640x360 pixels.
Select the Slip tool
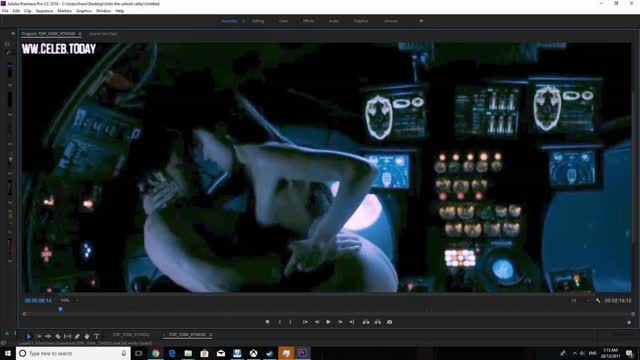tap(67, 336)
